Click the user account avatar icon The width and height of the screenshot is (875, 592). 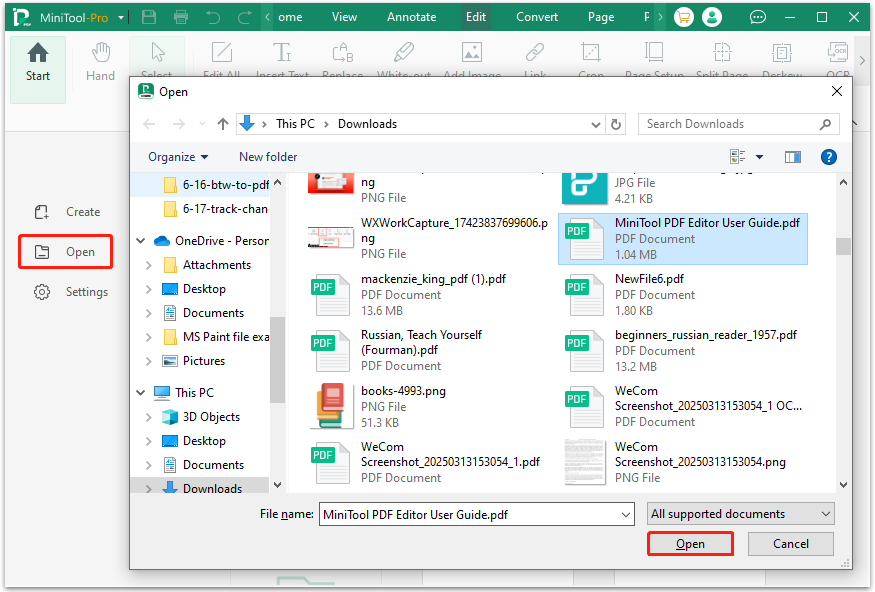[x=712, y=17]
